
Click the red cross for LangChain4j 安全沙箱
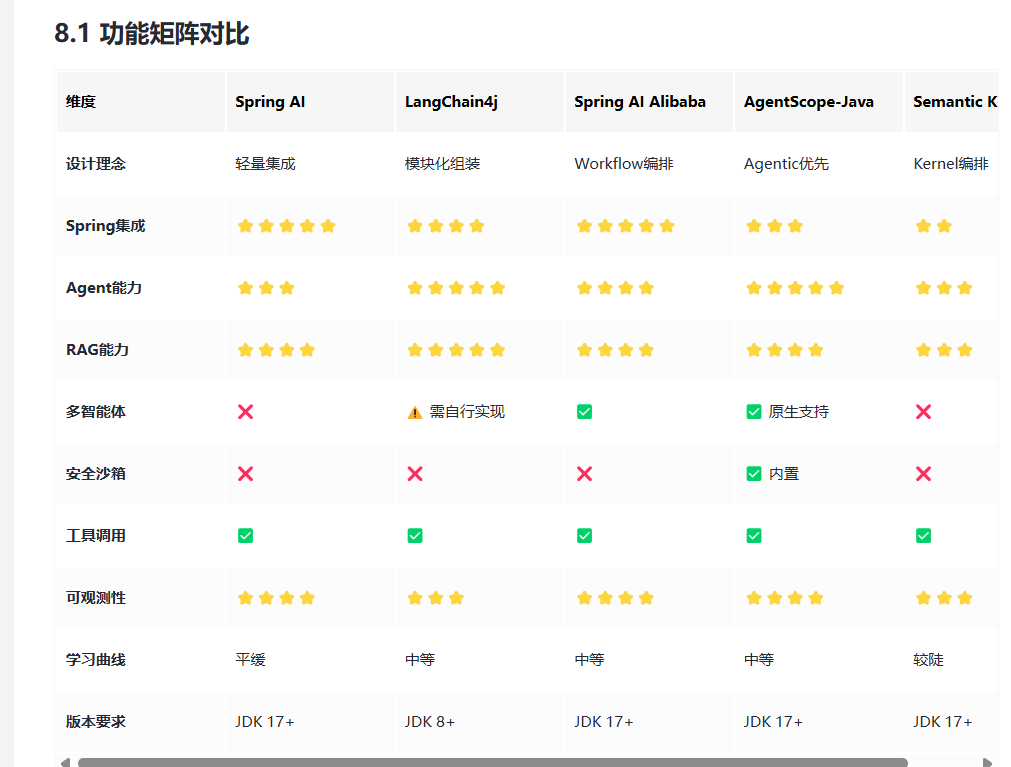coord(415,474)
